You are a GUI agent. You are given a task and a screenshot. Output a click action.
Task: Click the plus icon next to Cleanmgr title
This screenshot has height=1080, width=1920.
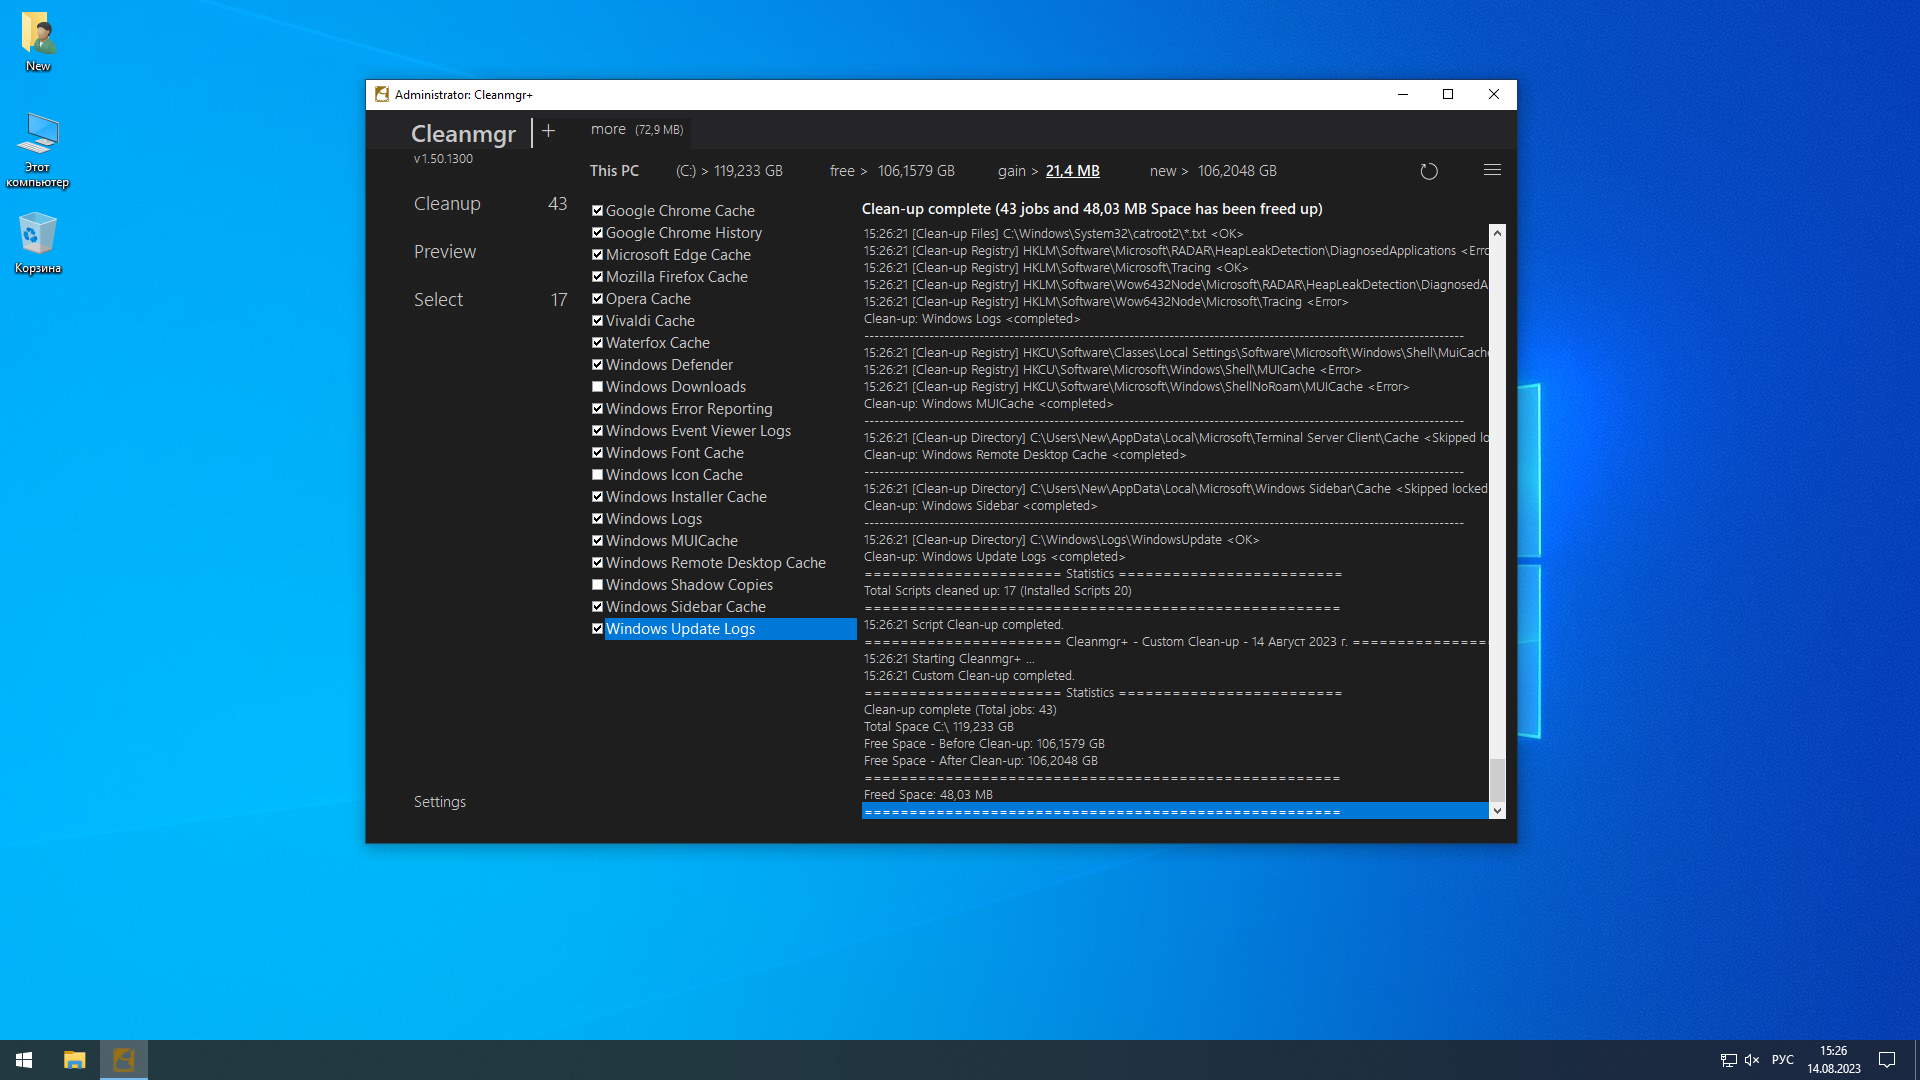(548, 131)
